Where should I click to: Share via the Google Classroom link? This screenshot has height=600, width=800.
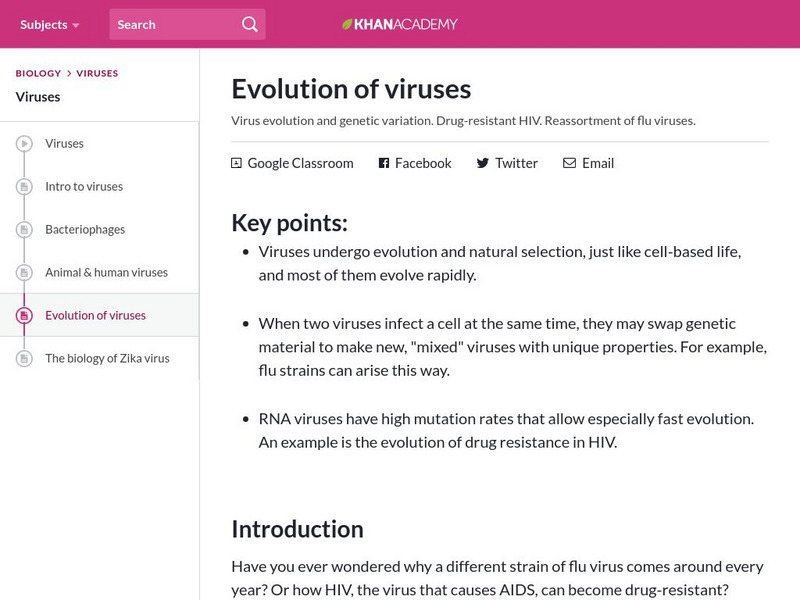pyautogui.click(x=300, y=163)
